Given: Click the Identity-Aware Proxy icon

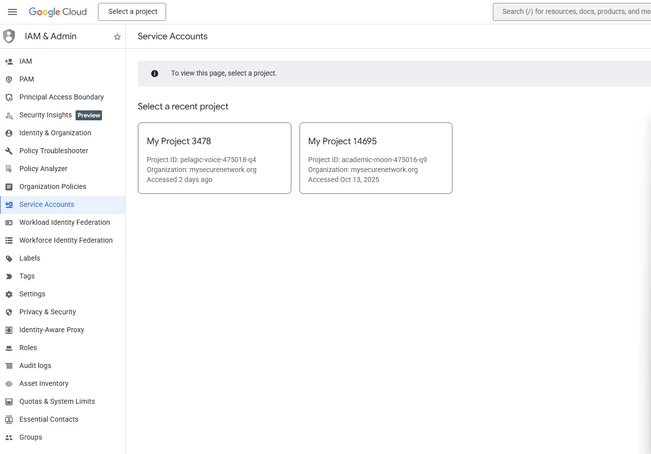Looking at the screenshot, I should click(9, 330).
